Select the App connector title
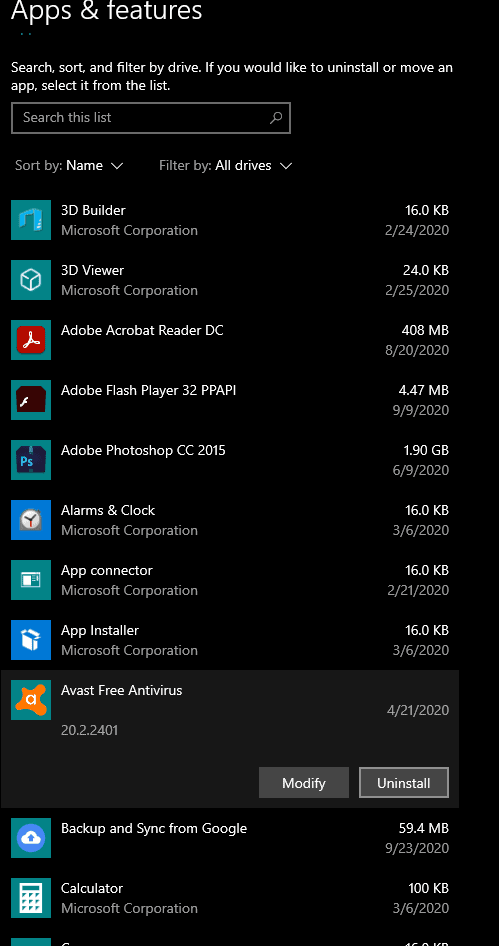This screenshot has height=946, width=499. coord(107,571)
